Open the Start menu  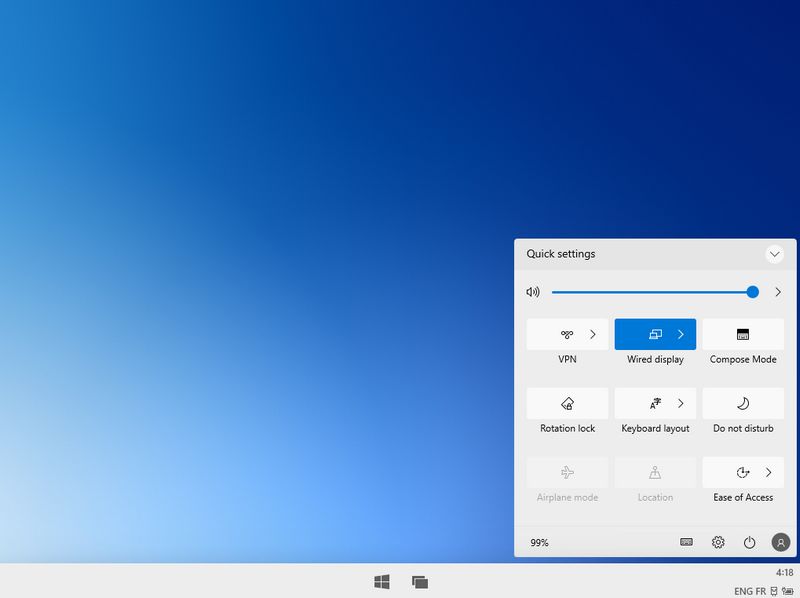click(383, 580)
